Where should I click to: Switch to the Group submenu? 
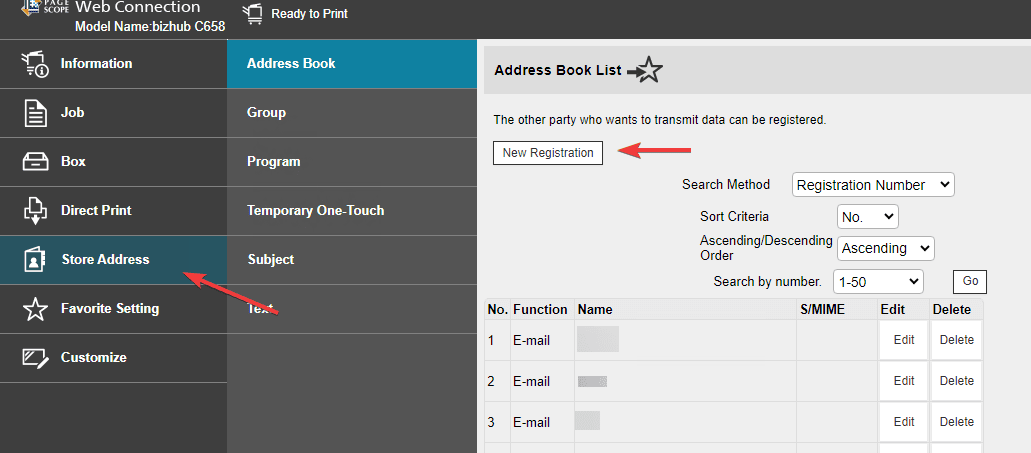[352, 113]
